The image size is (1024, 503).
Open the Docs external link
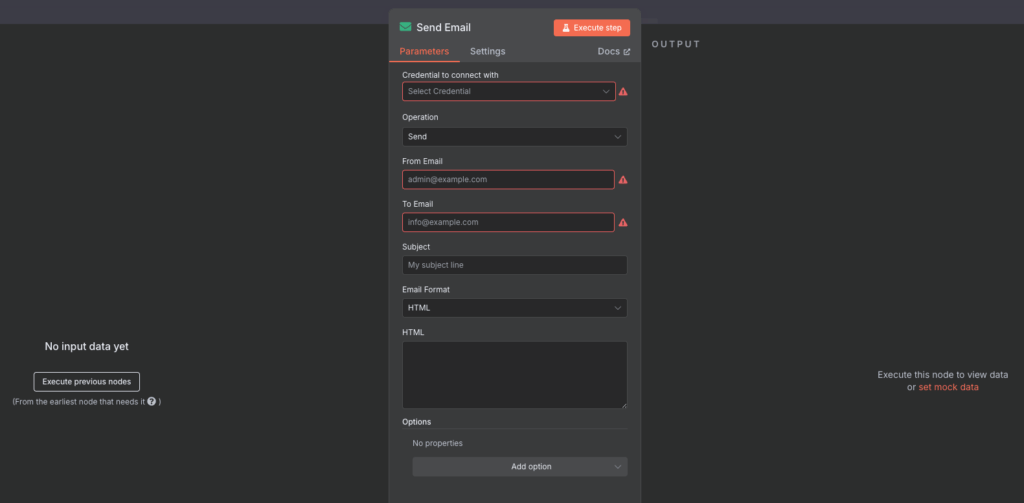click(613, 51)
